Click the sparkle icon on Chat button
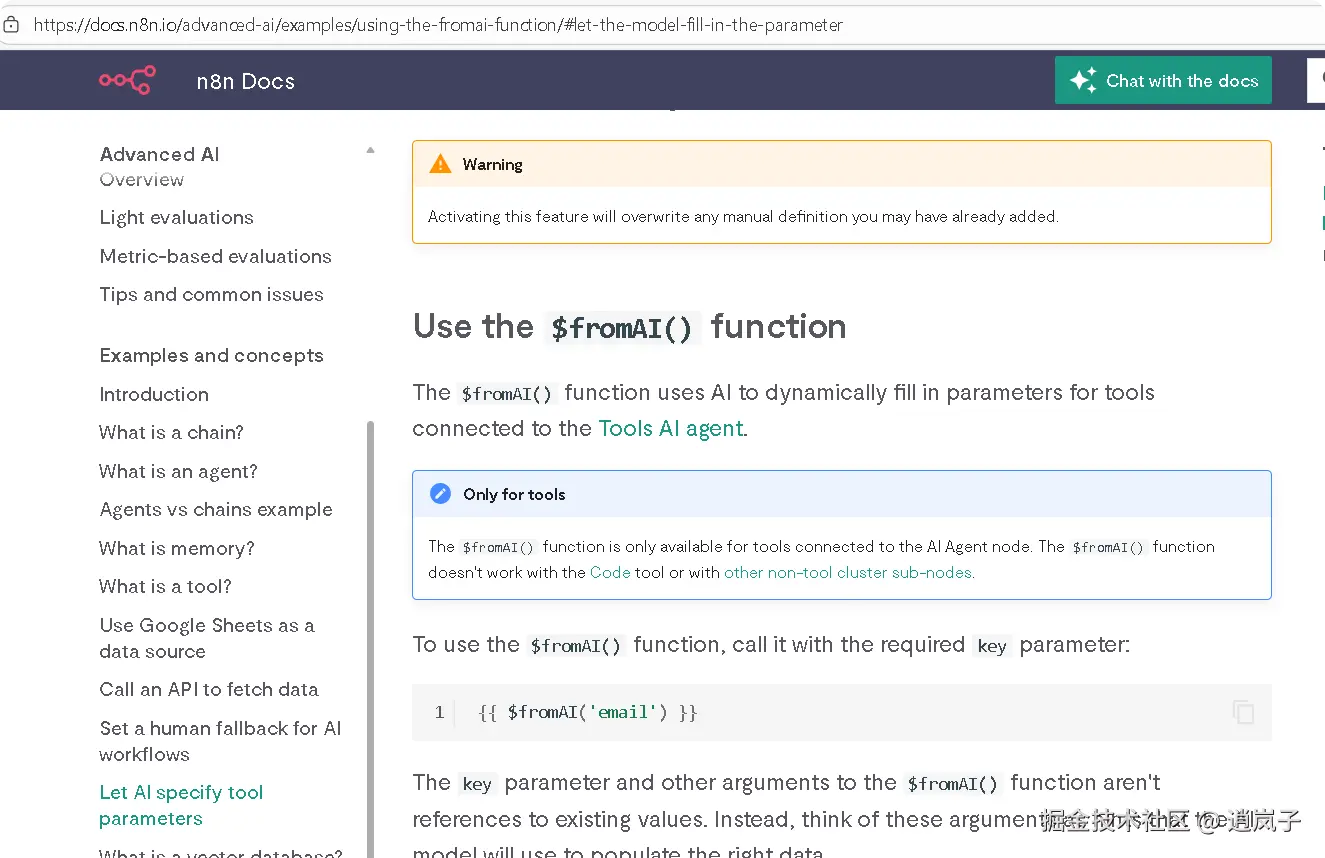The height and width of the screenshot is (858, 1325). pyautogui.click(x=1082, y=81)
